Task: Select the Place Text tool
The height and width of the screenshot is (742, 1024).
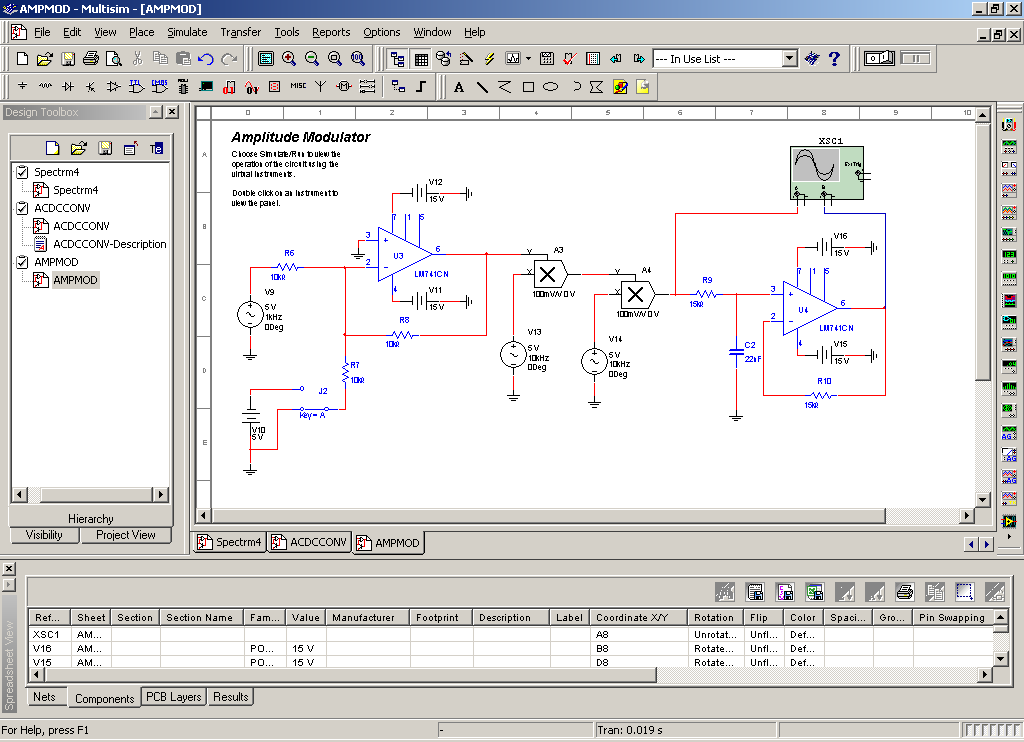Action: 459,87
